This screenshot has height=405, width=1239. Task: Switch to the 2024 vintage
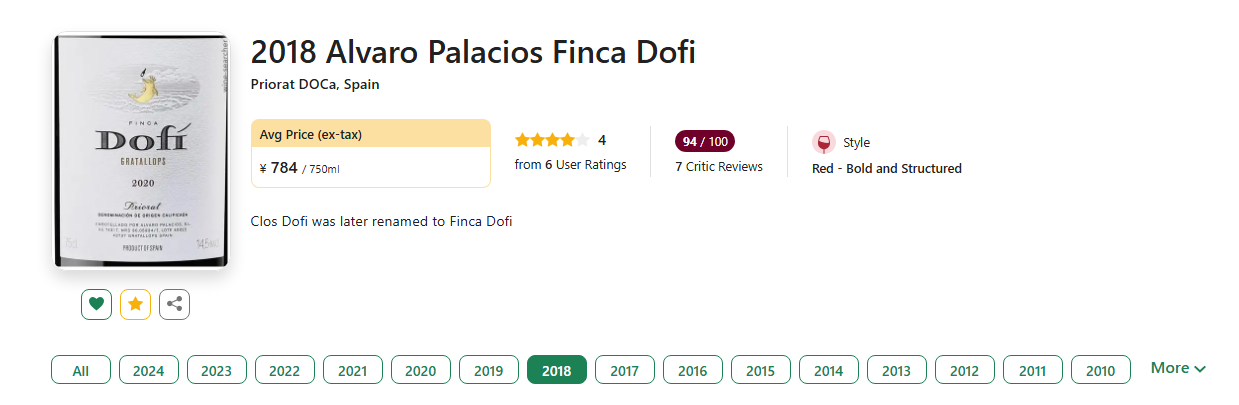tap(149, 370)
